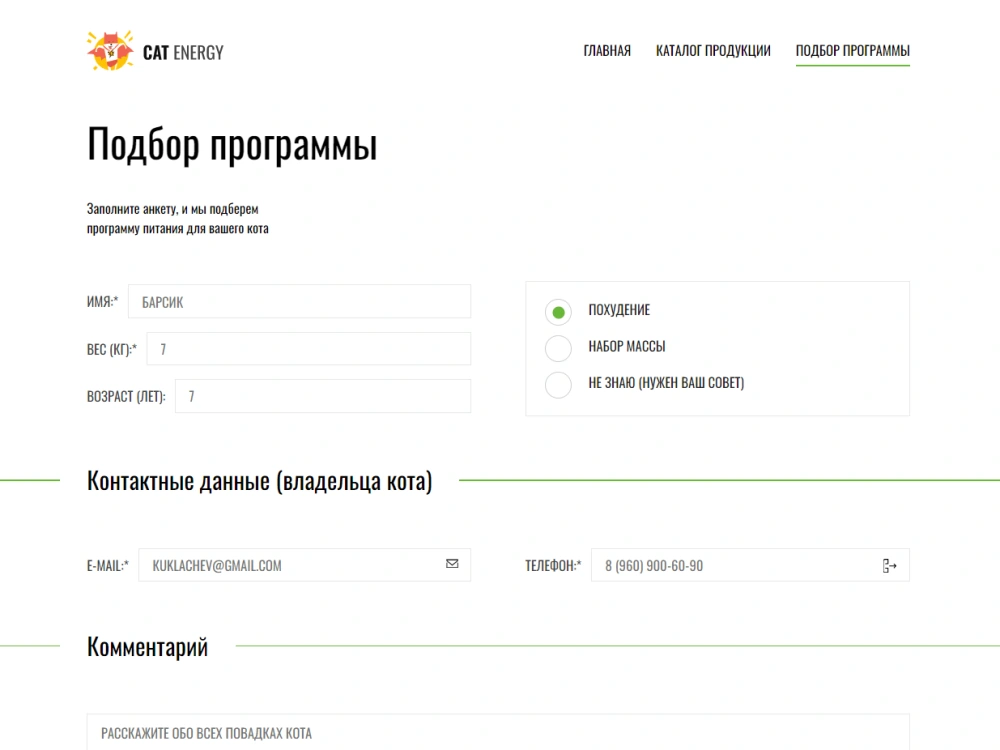Click the Комментарий section heading
1000x750 pixels.
[x=147, y=647]
